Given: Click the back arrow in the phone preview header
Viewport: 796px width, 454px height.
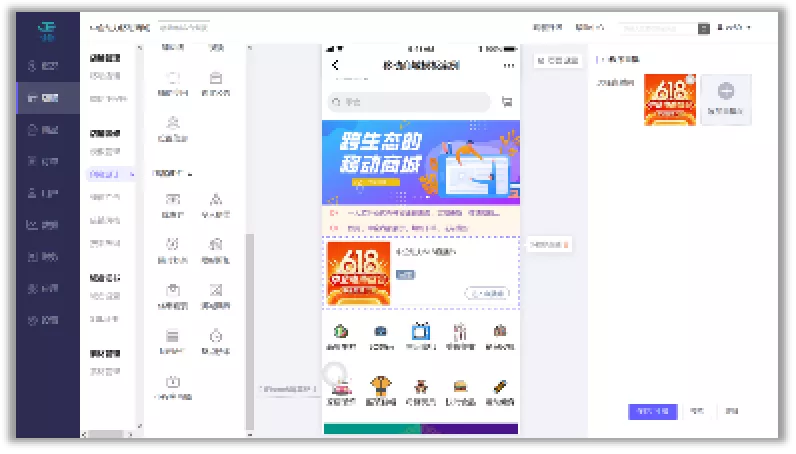Looking at the screenshot, I should (x=335, y=65).
